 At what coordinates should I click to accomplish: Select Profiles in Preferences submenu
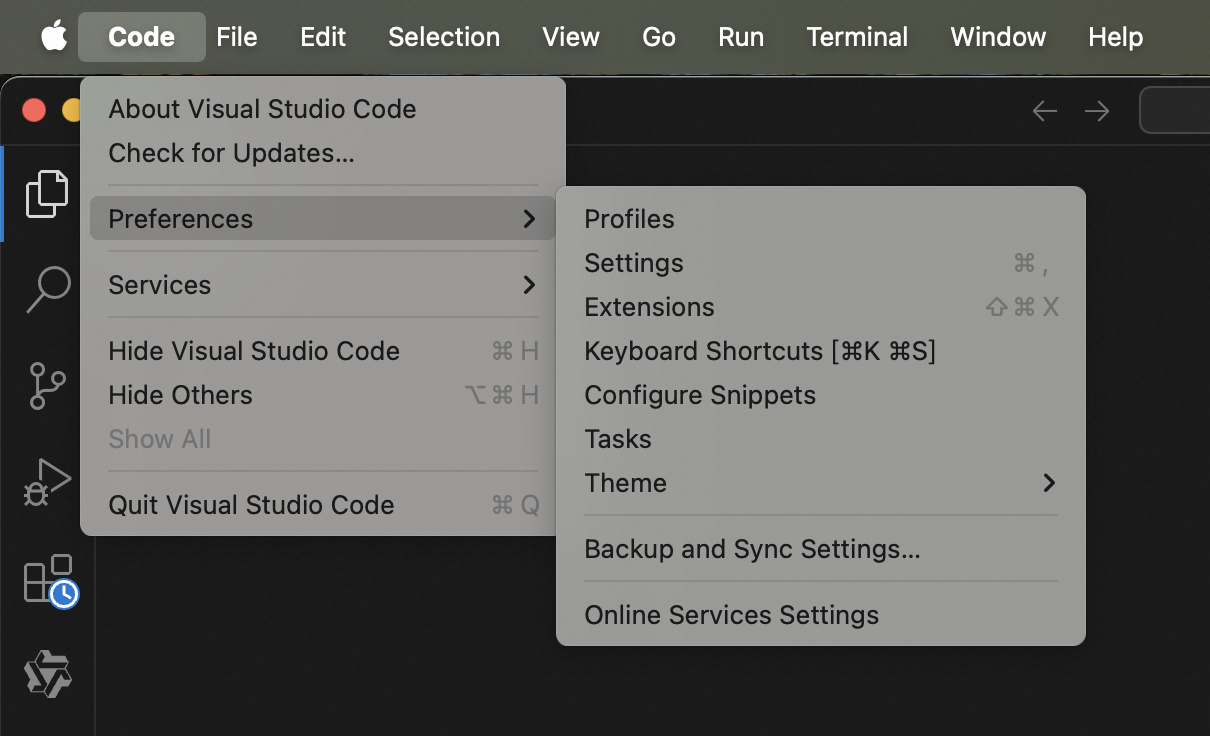[x=821, y=219]
